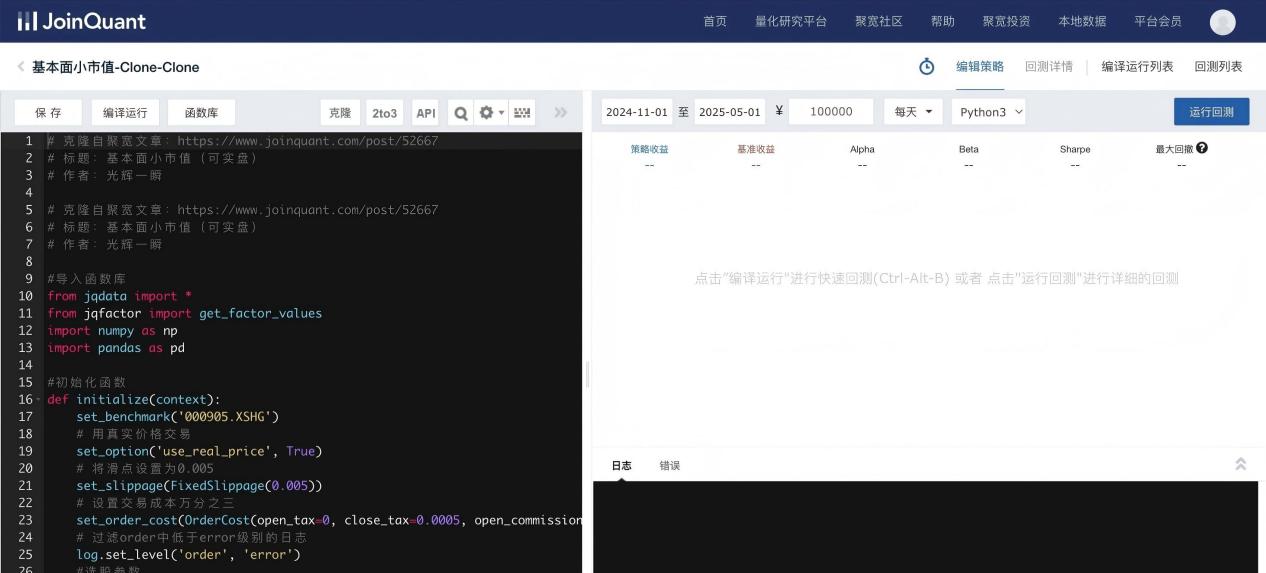Go back using the left chevron
1266x573 pixels.
pyautogui.click(x=21, y=67)
